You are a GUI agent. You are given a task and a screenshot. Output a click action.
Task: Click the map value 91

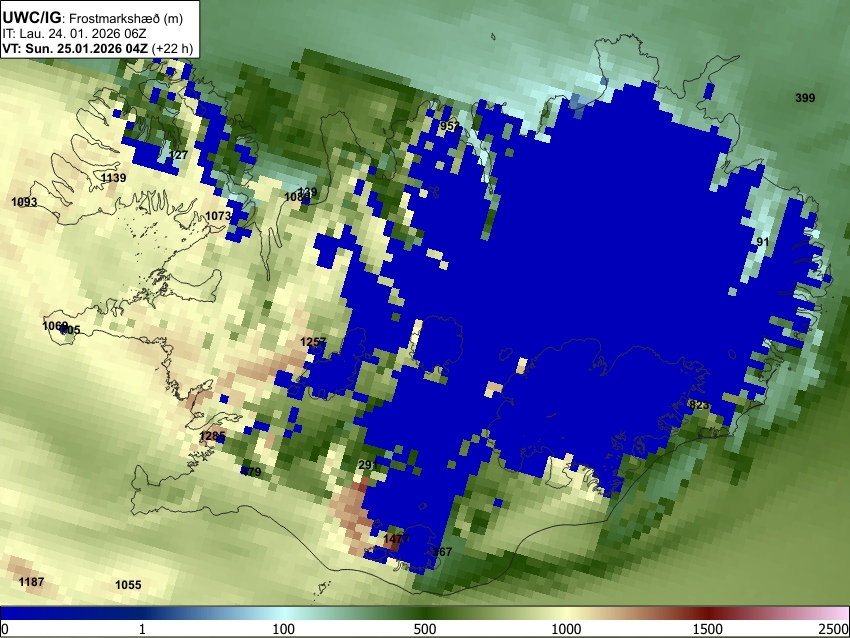pyautogui.click(x=763, y=242)
